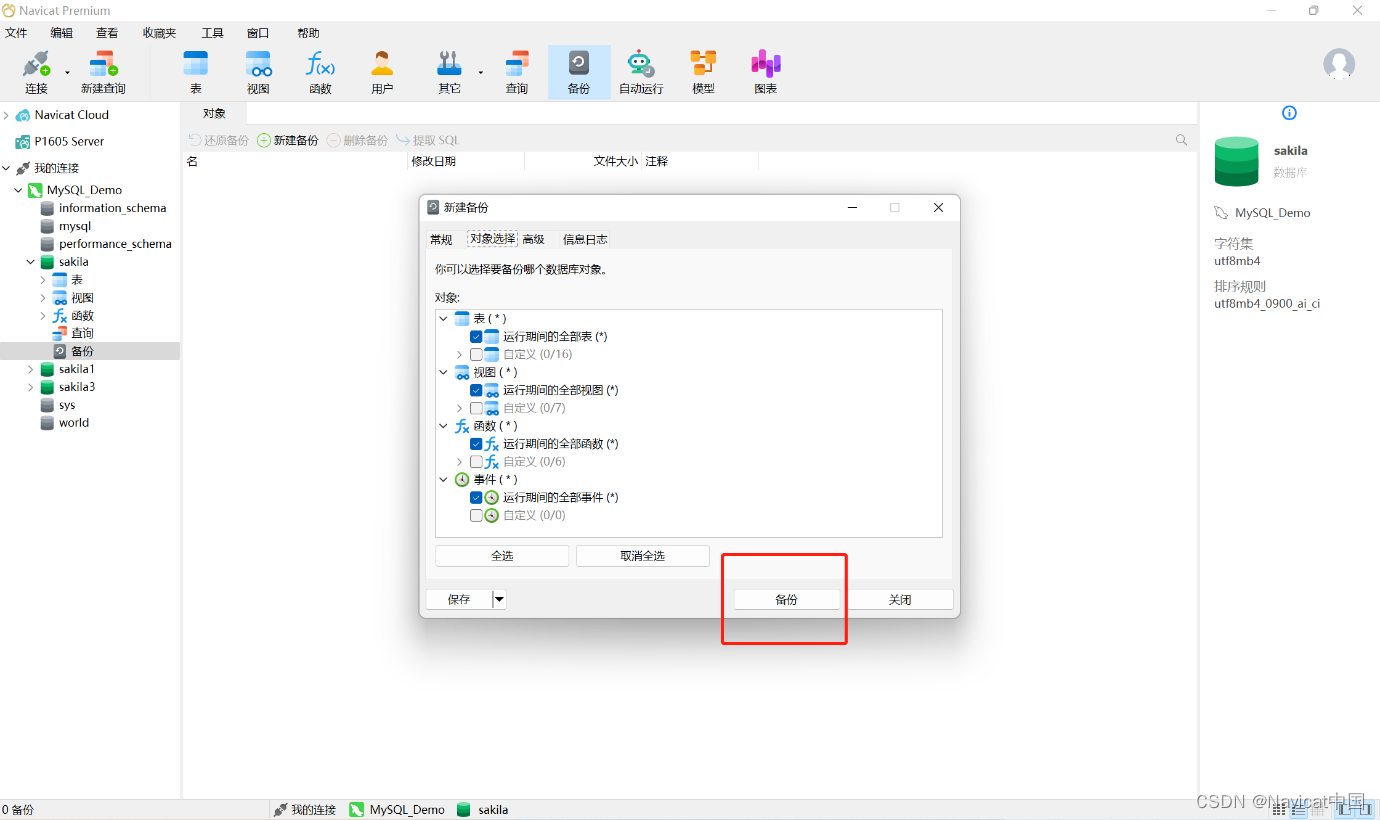Click the 其它 tools icon in the main toolbar
The width and height of the screenshot is (1380, 820).
click(449, 64)
